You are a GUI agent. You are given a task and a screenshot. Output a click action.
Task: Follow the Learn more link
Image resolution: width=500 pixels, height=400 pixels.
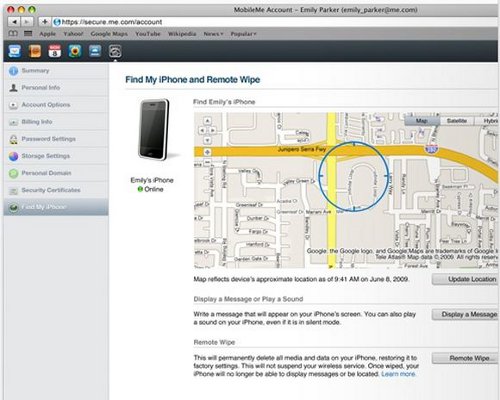(398, 374)
